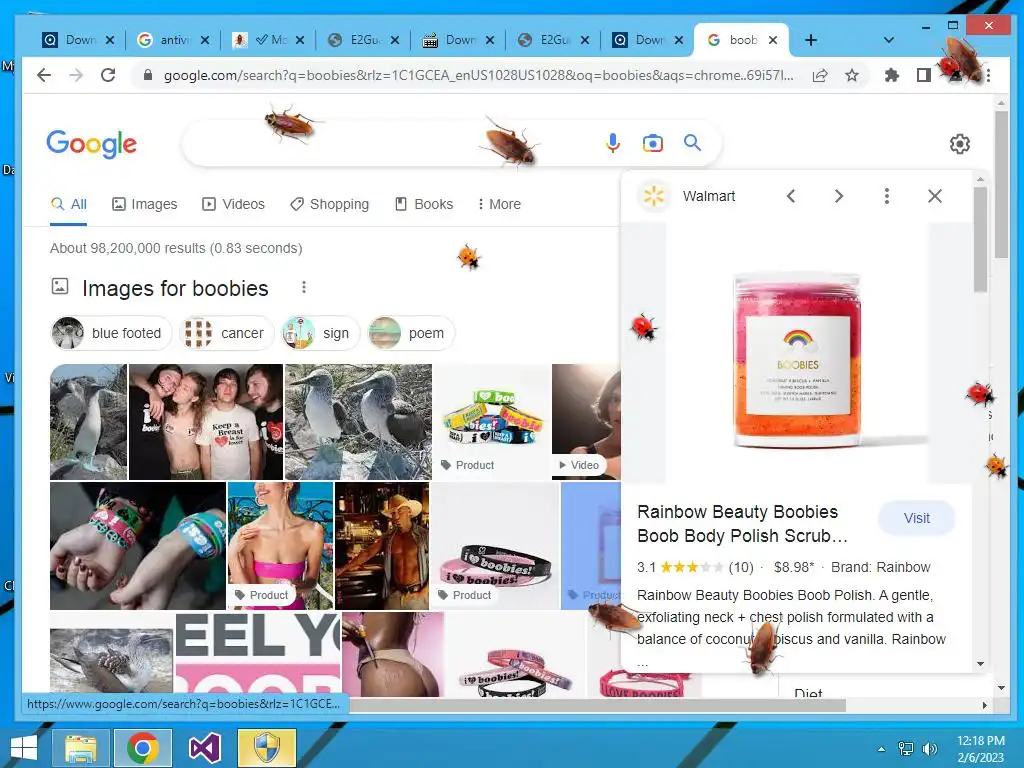The height and width of the screenshot is (768, 1024).
Task: Click the Chrome taskbar icon
Action: pos(143,748)
